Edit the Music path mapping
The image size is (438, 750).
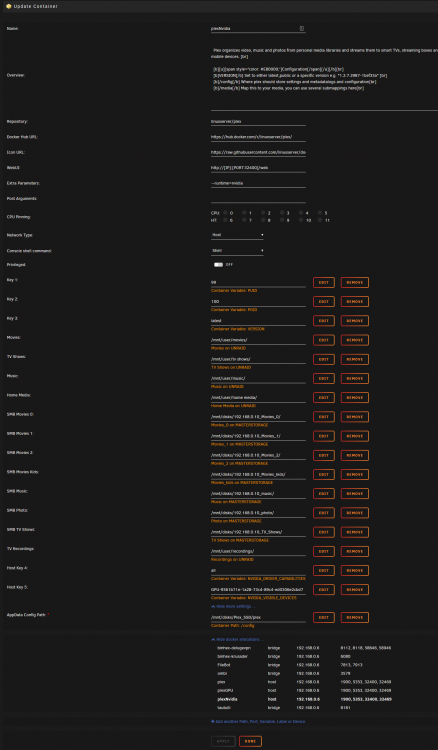pos(324,378)
